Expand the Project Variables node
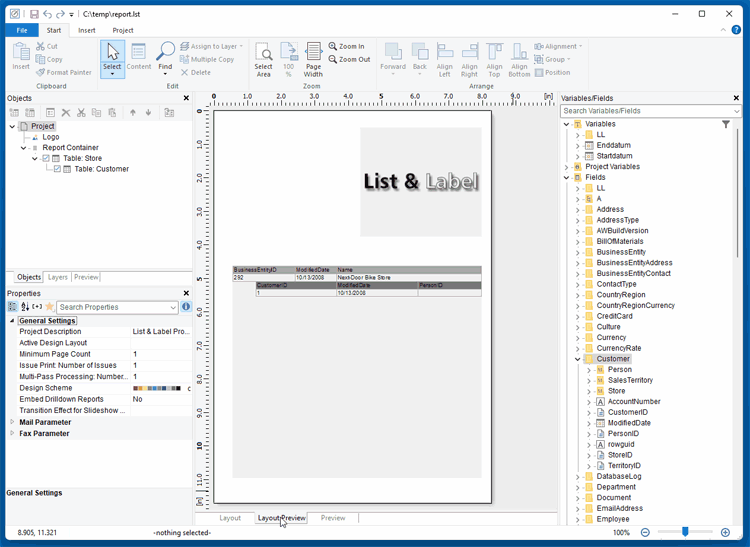Image resolution: width=750 pixels, height=547 pixels. 567,167
